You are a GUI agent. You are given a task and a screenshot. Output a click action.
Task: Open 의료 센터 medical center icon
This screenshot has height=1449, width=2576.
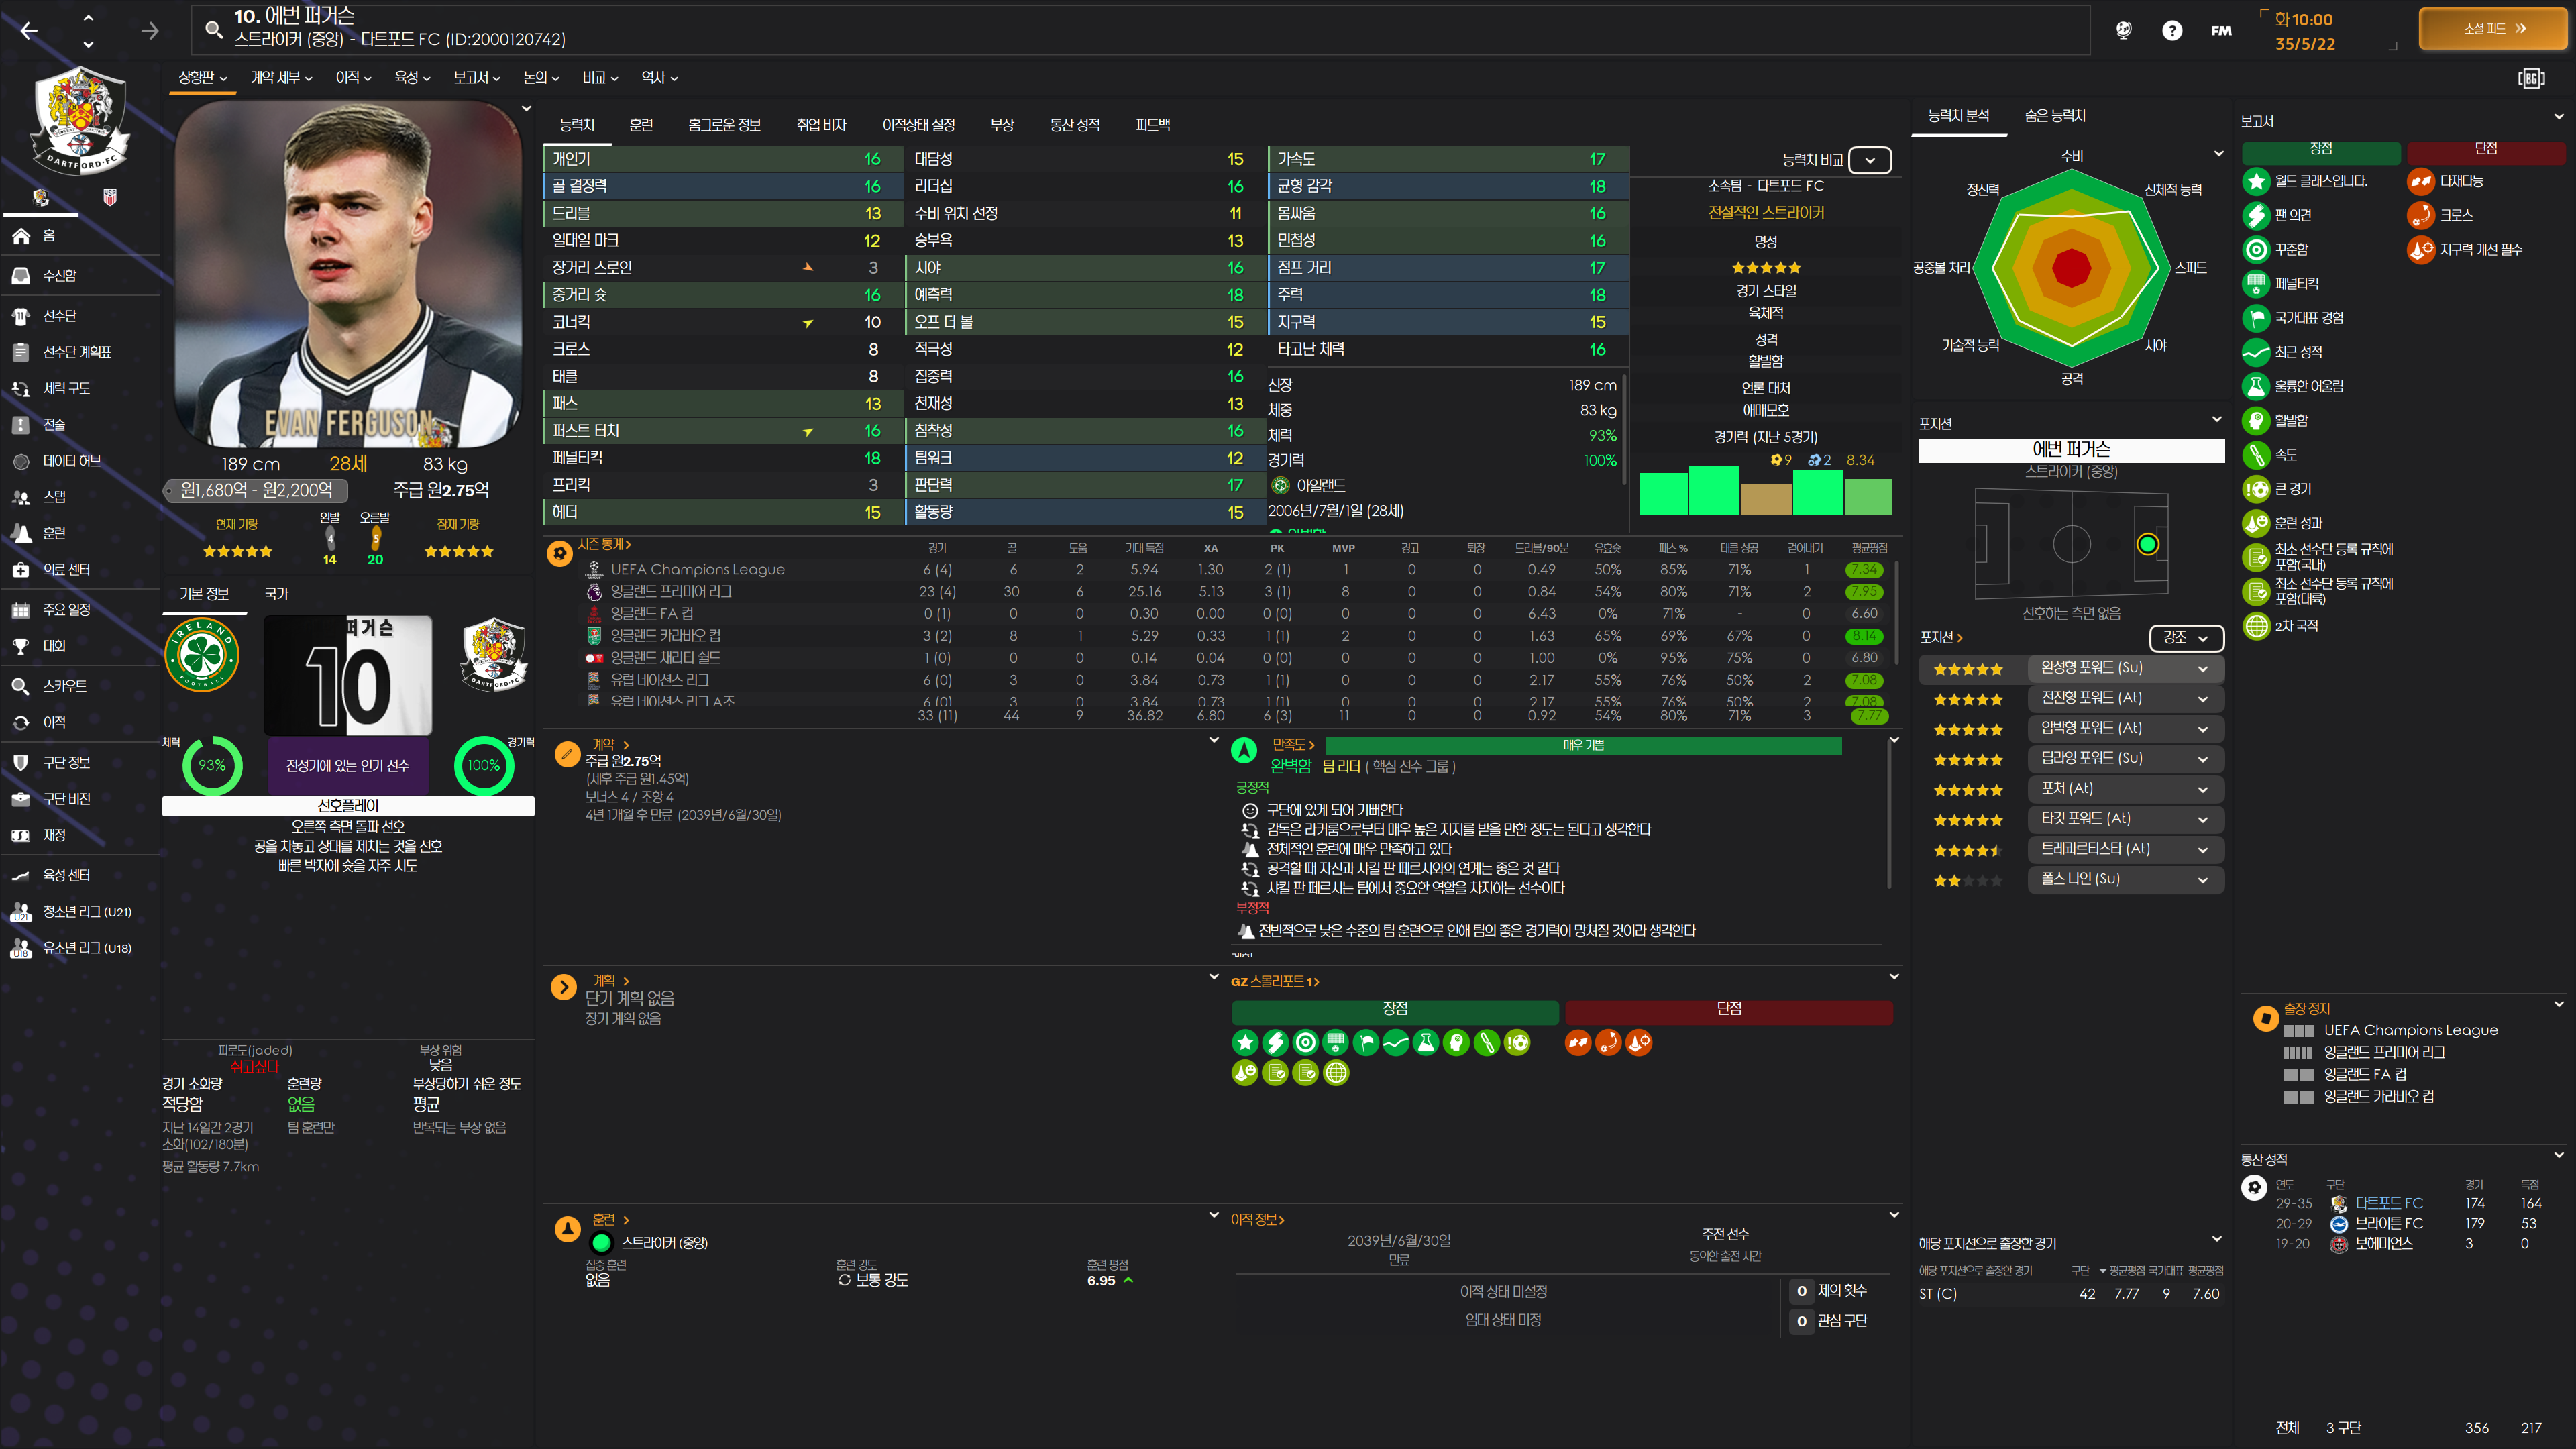tap(21, 569)
